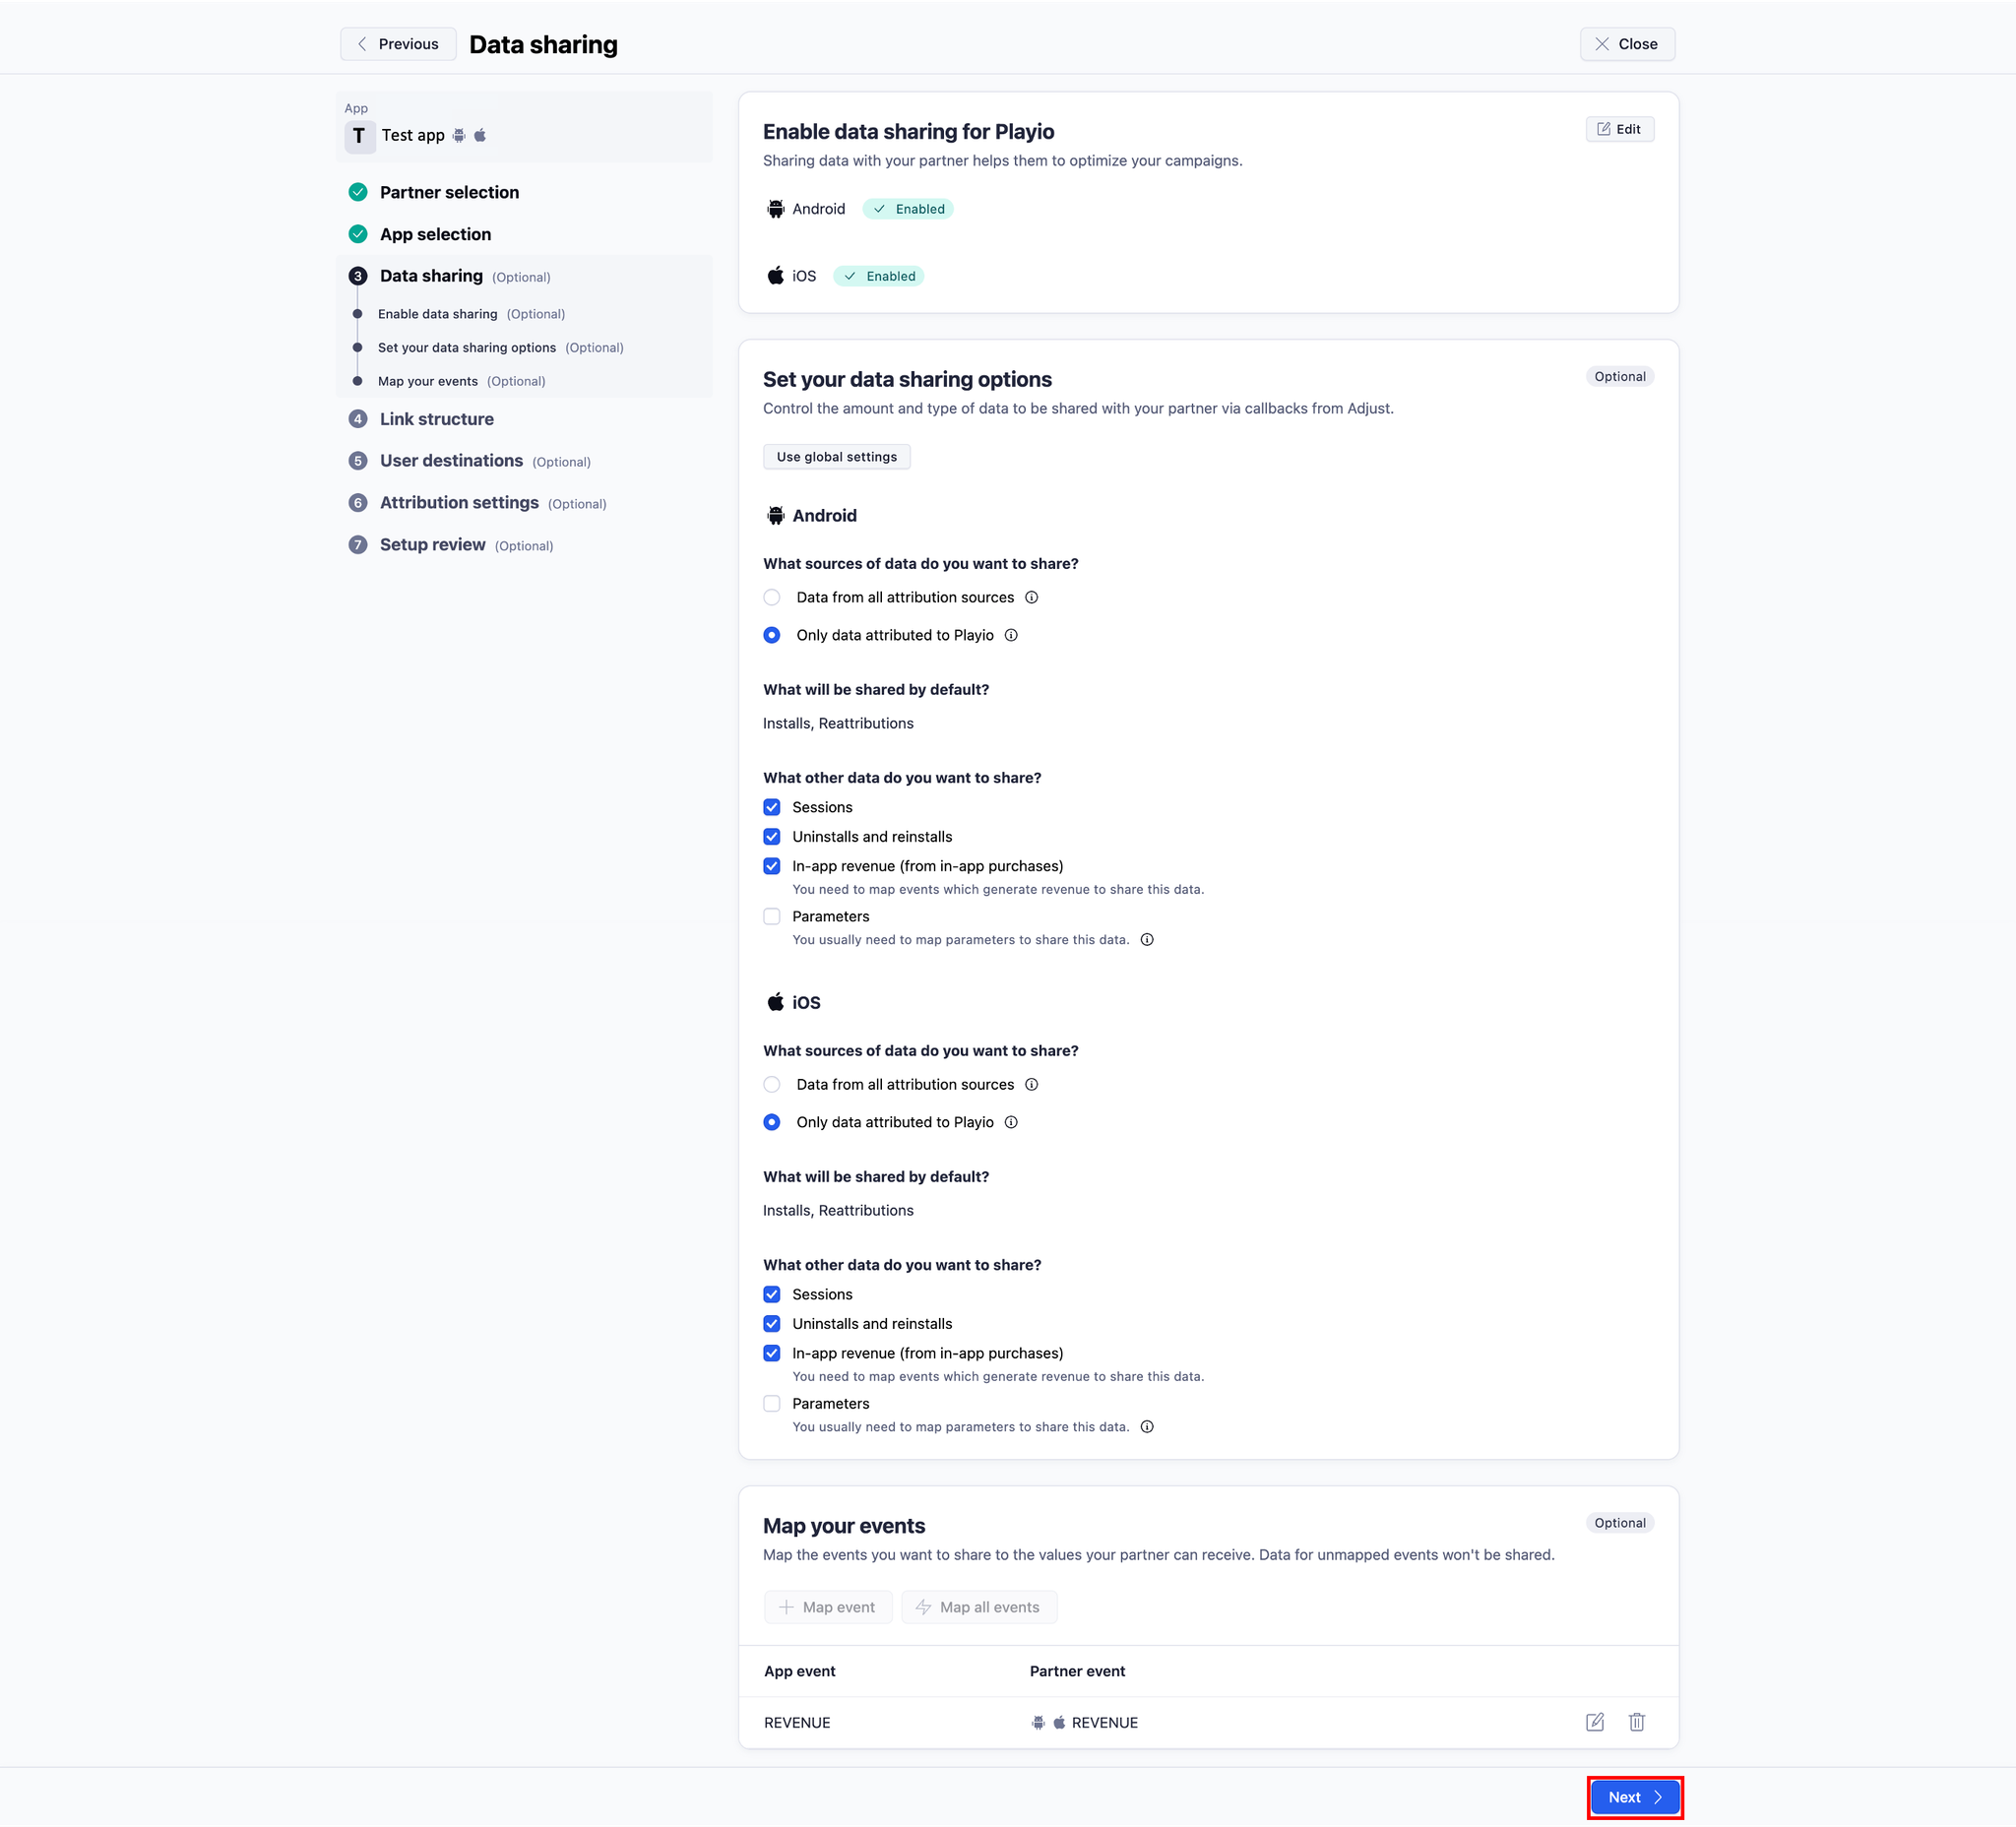Click the Apple icon beside Test app name
The width and height of the screenshot is (2016, 1827).
(x=480, y=135)
